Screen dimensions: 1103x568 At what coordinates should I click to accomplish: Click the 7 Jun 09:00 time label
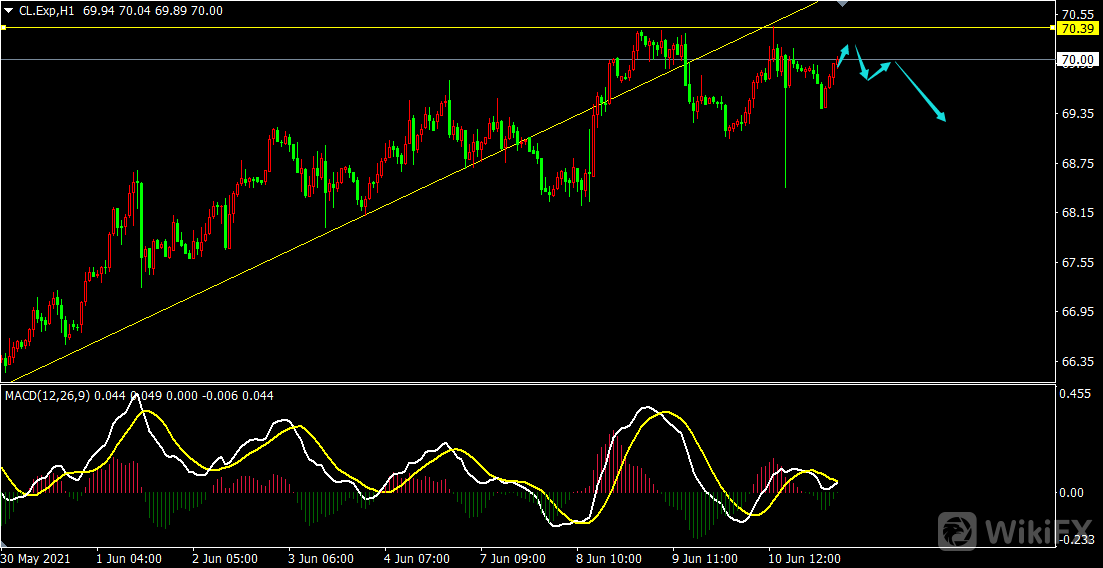click(x=514, y=559)
